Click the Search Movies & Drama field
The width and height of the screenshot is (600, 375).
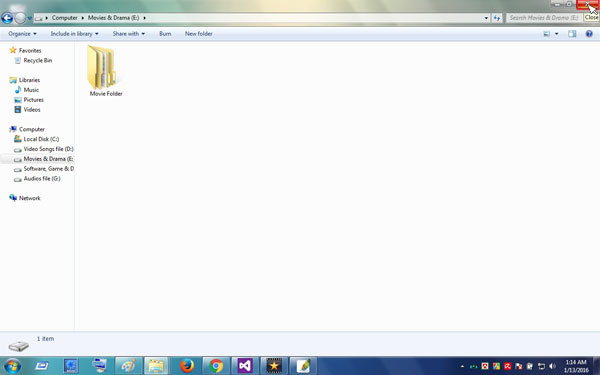[x=544, y=18]
